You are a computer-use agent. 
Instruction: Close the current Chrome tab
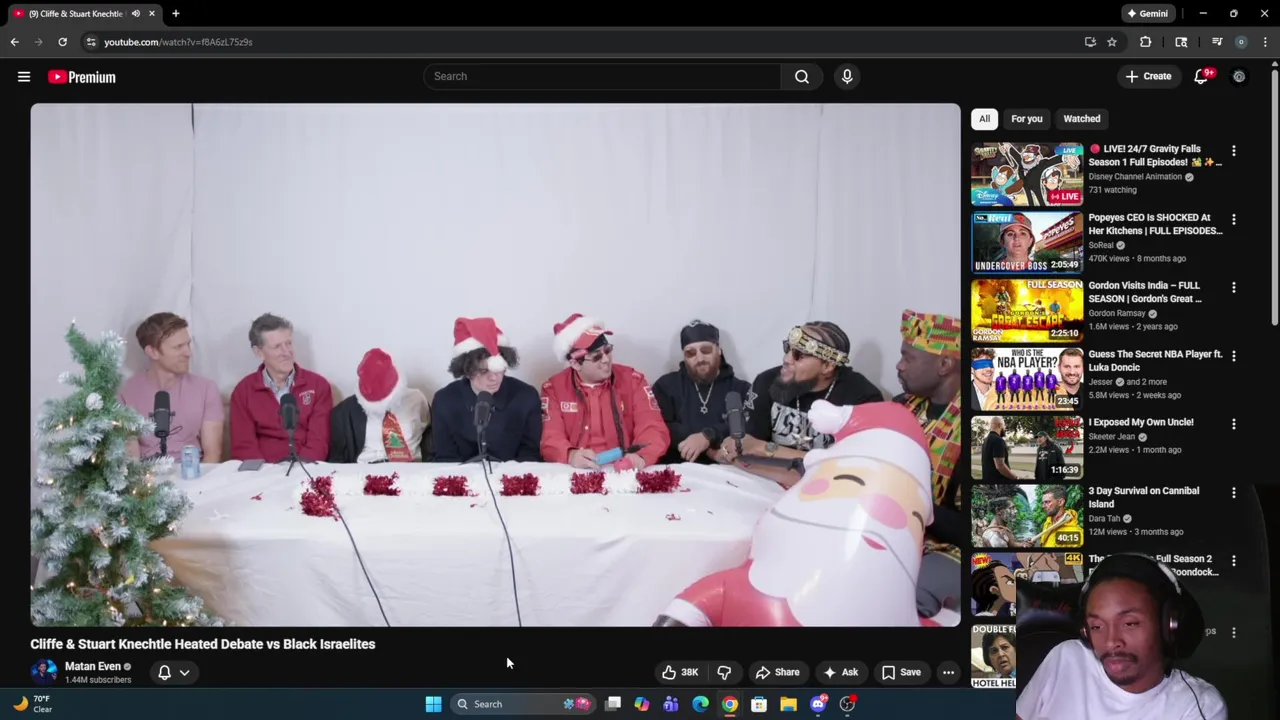point(151,13)
